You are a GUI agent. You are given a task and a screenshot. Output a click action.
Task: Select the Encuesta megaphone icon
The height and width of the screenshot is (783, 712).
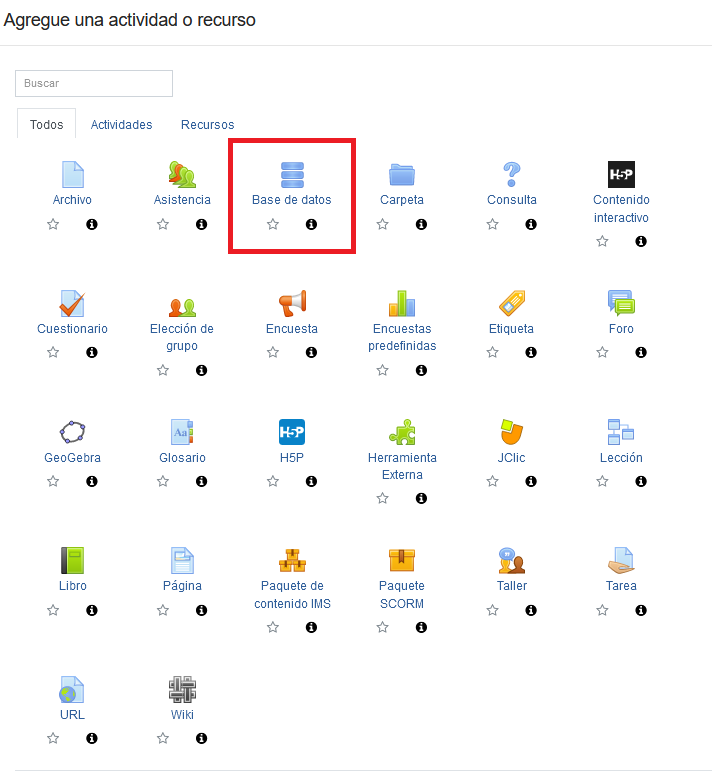click(x=292, y=303)
